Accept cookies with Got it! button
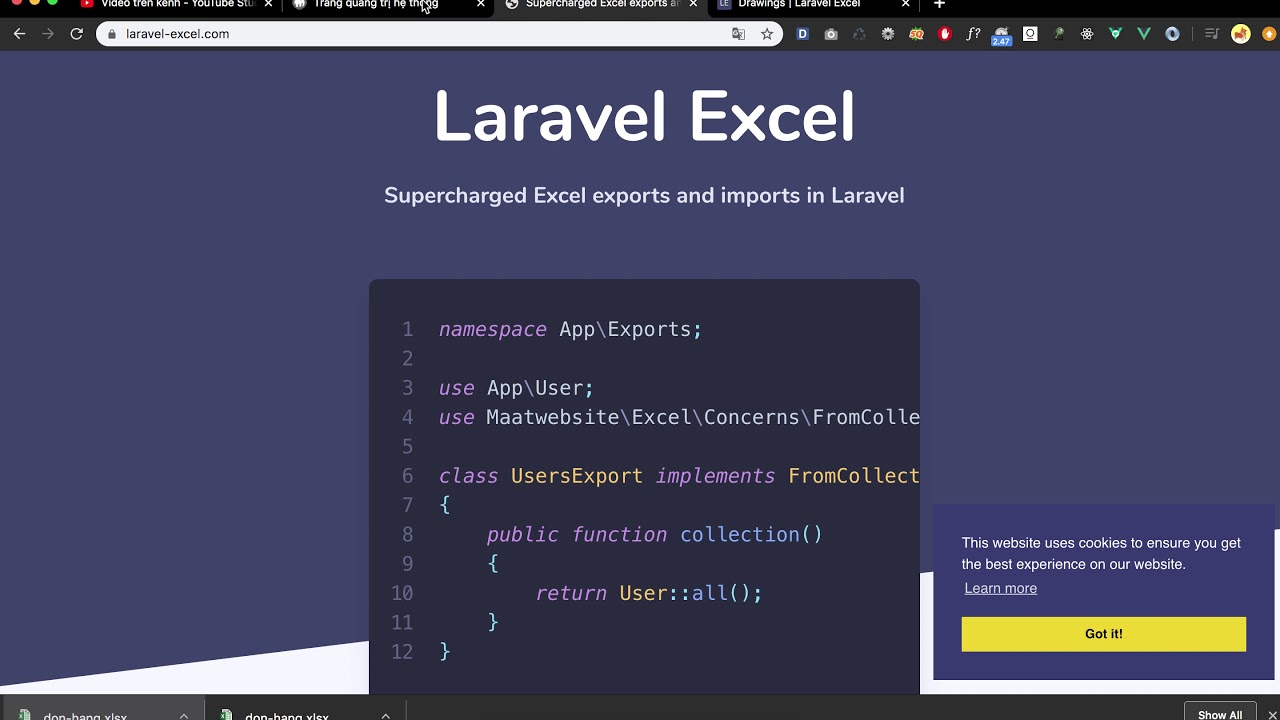 [x=1104, y=634]
